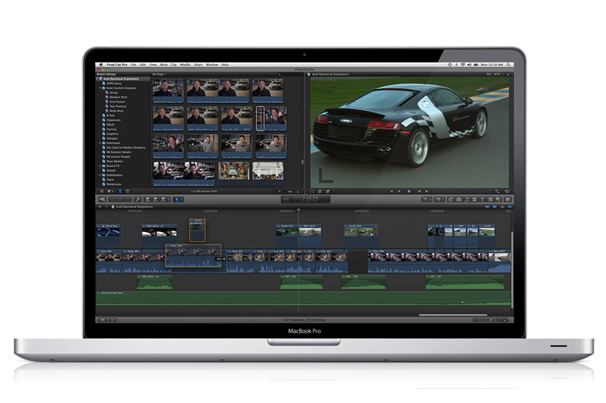
Task: Toggle audio skimming above the timeline
Action: click(495, 207)
